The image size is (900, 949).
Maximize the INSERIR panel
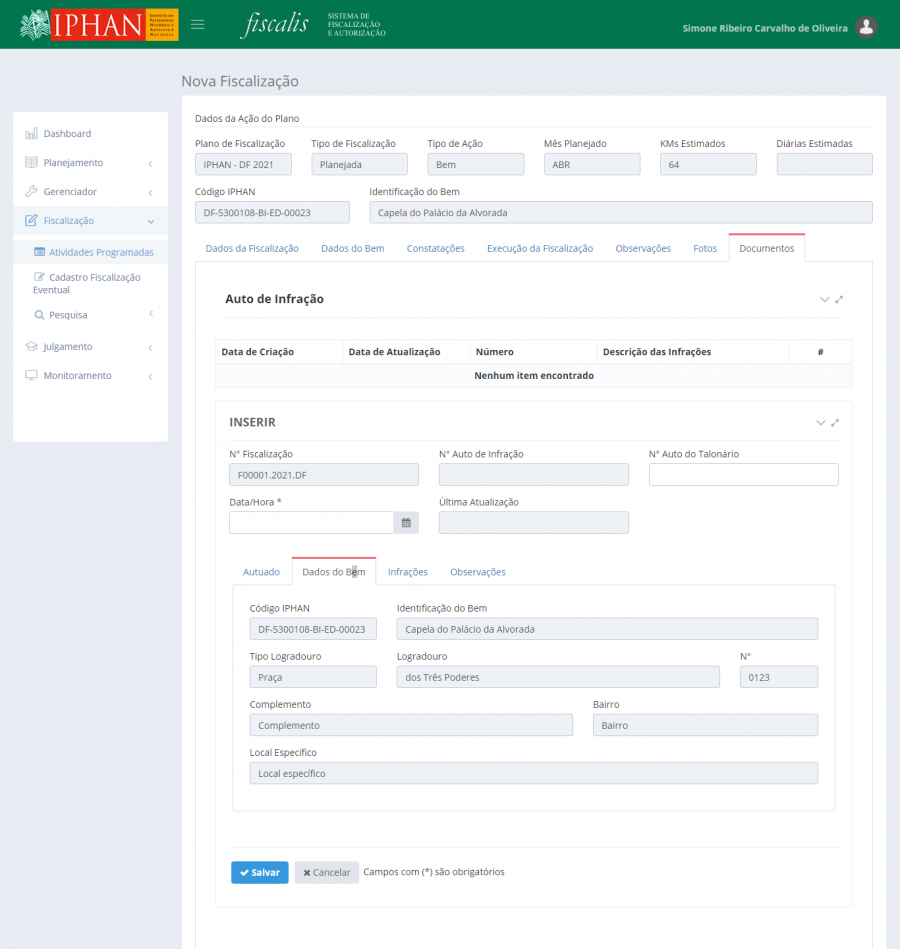coord(835,423)
